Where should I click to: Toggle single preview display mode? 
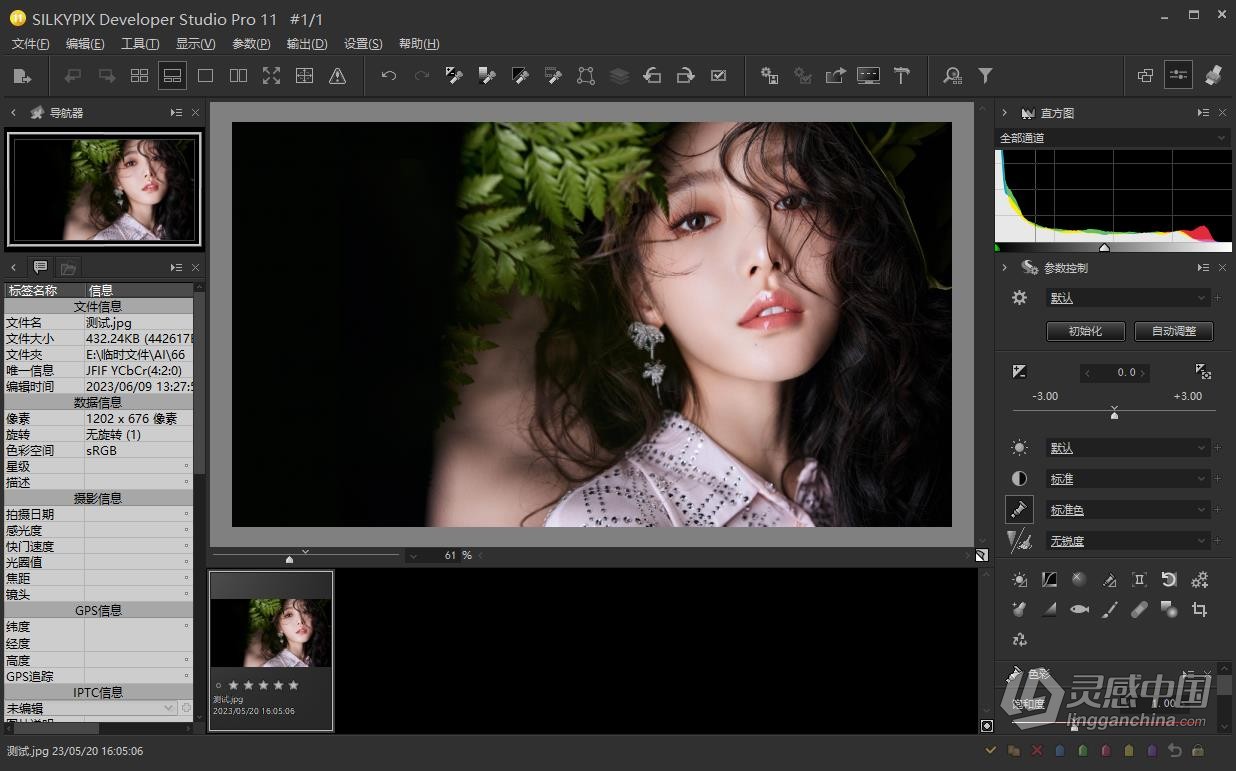[205, 75]
